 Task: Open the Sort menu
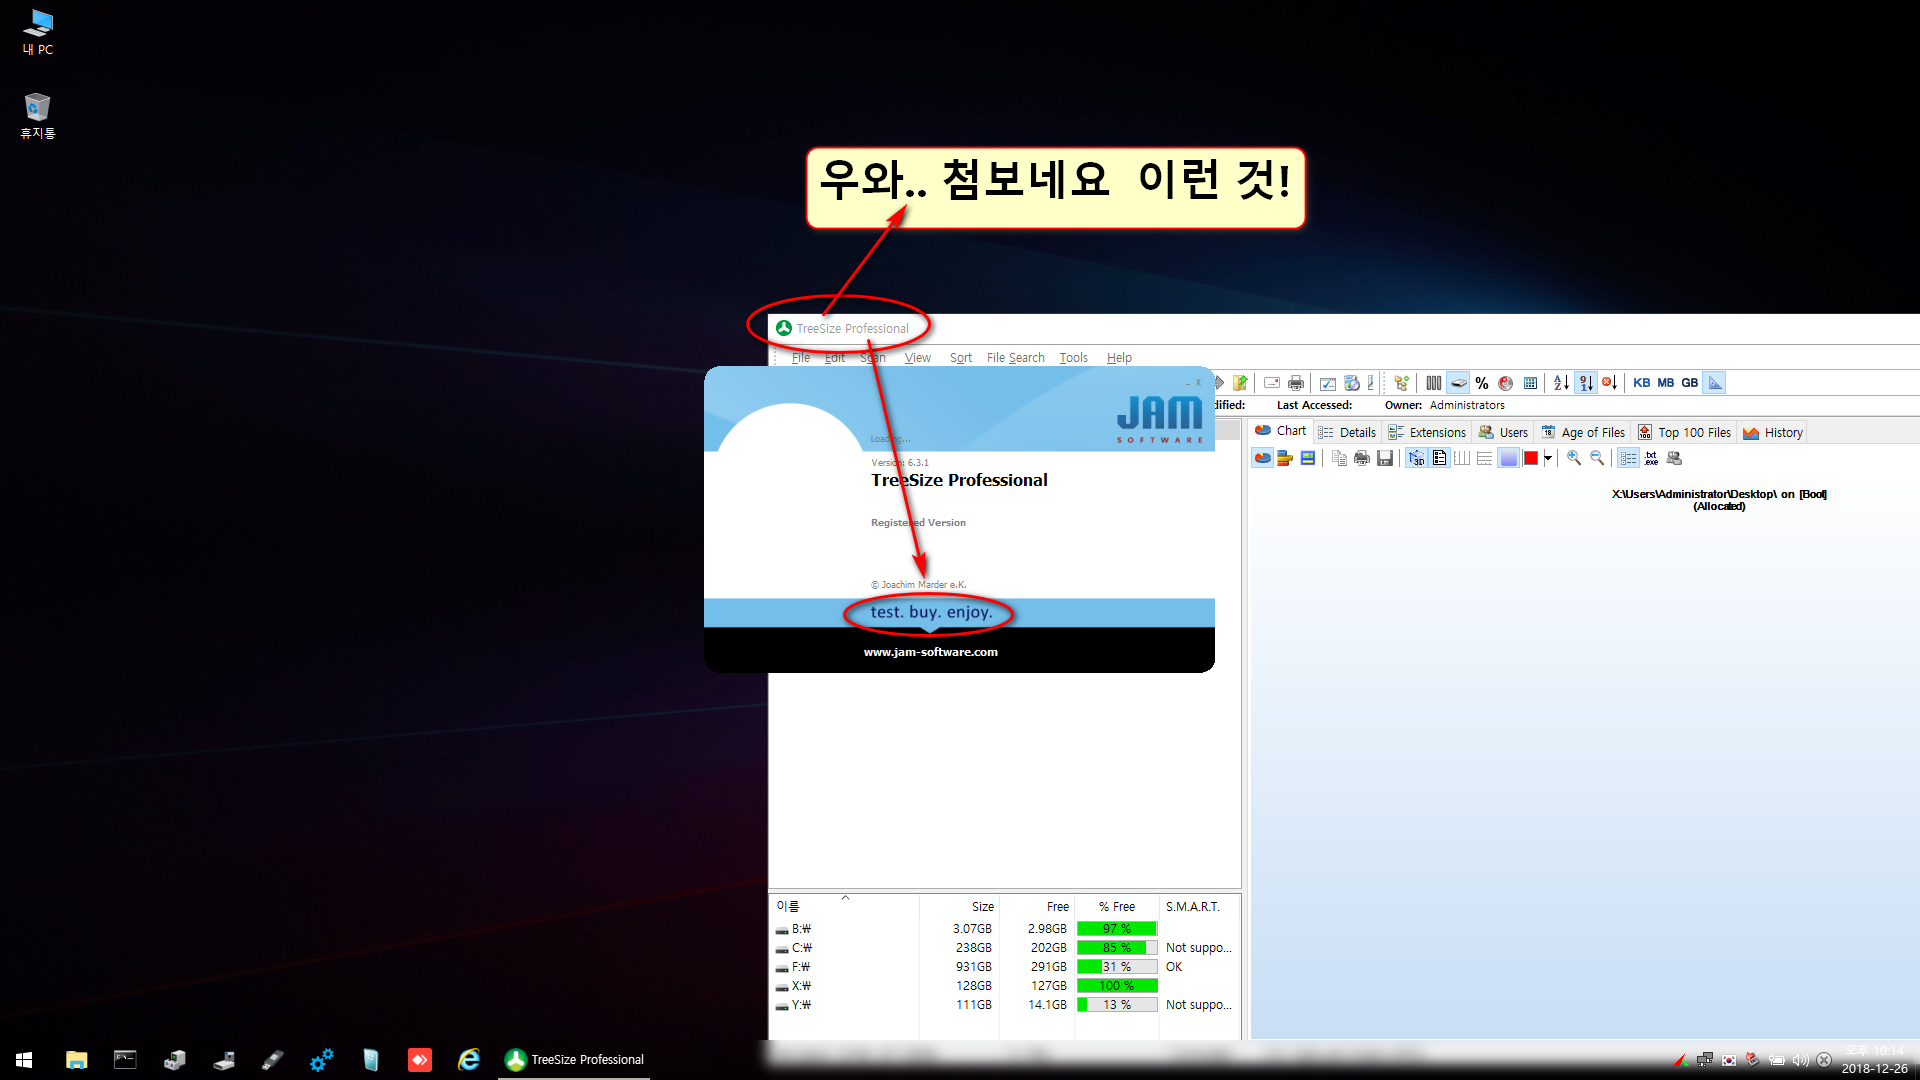coord(960,358)
